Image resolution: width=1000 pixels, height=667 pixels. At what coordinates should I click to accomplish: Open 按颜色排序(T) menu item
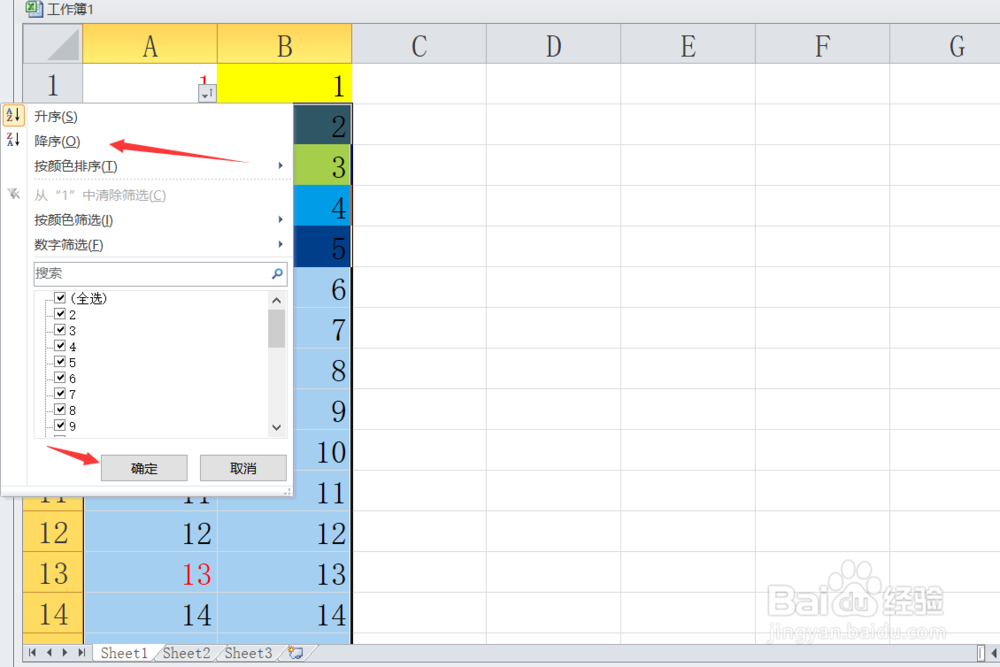[x=76, y=166]
